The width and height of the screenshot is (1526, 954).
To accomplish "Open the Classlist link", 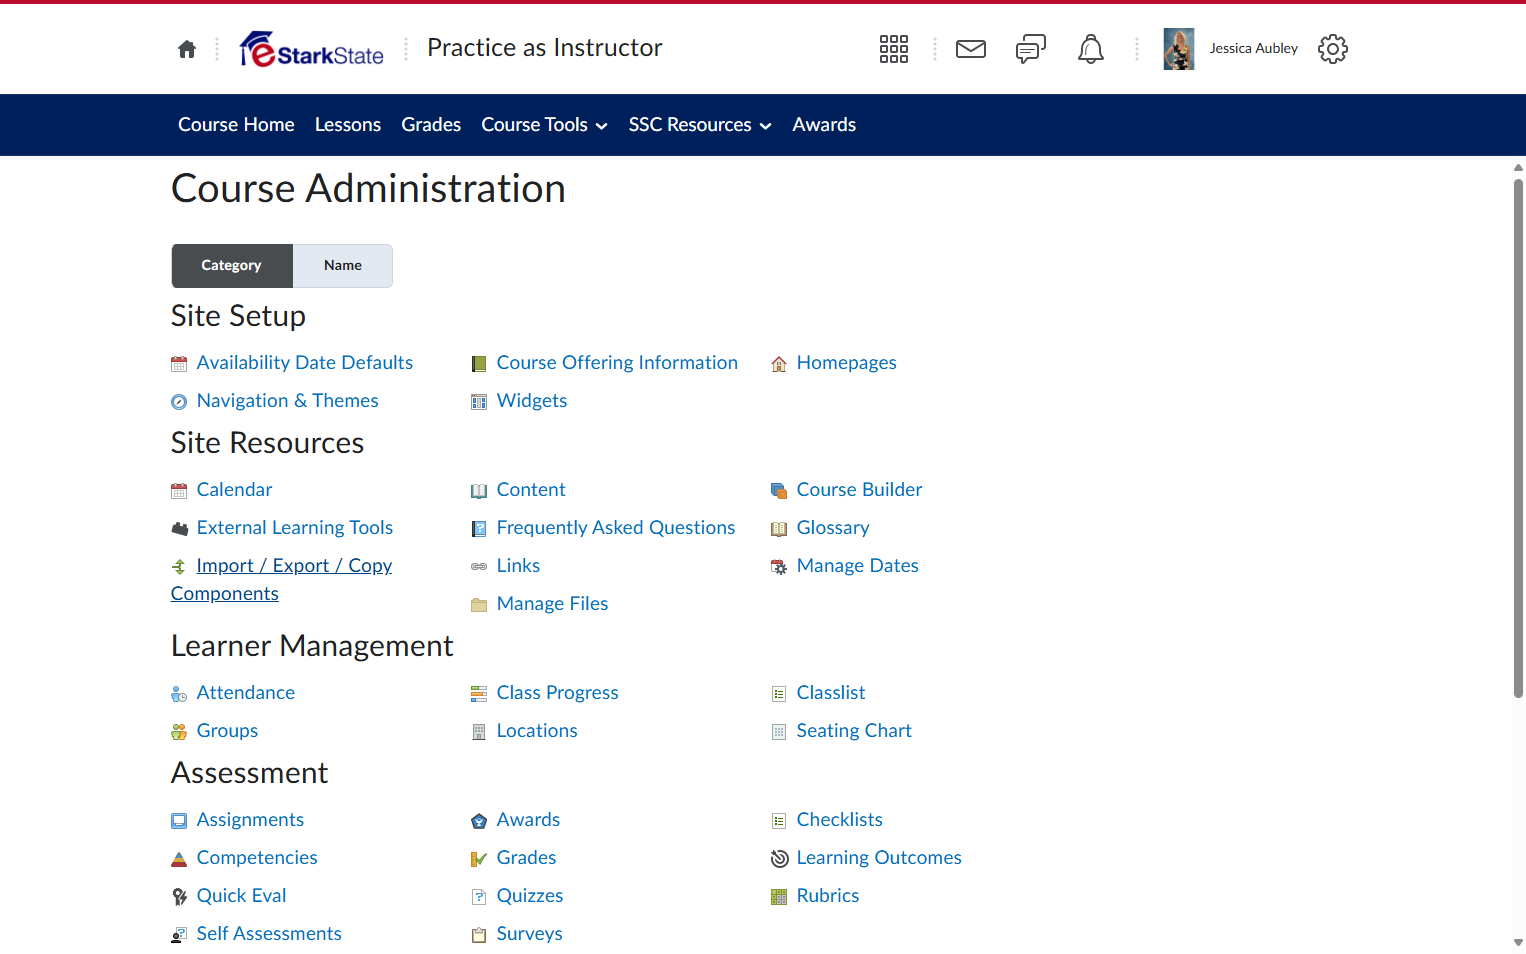I will (831, 693).
